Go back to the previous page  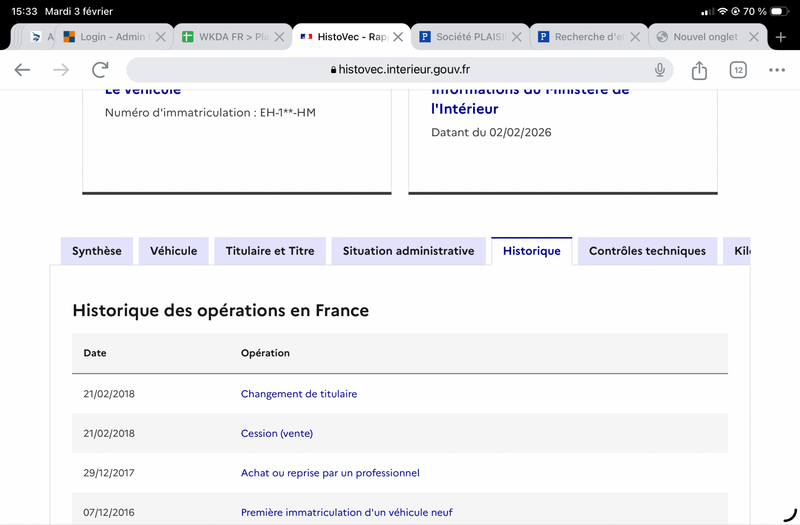tap(22, 70)
